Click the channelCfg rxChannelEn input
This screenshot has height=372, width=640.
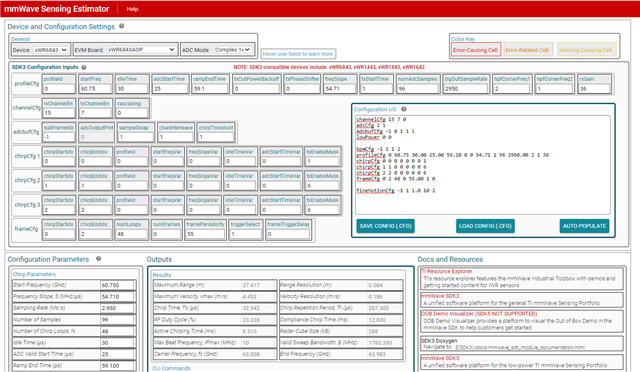click(x=59, y=113)
